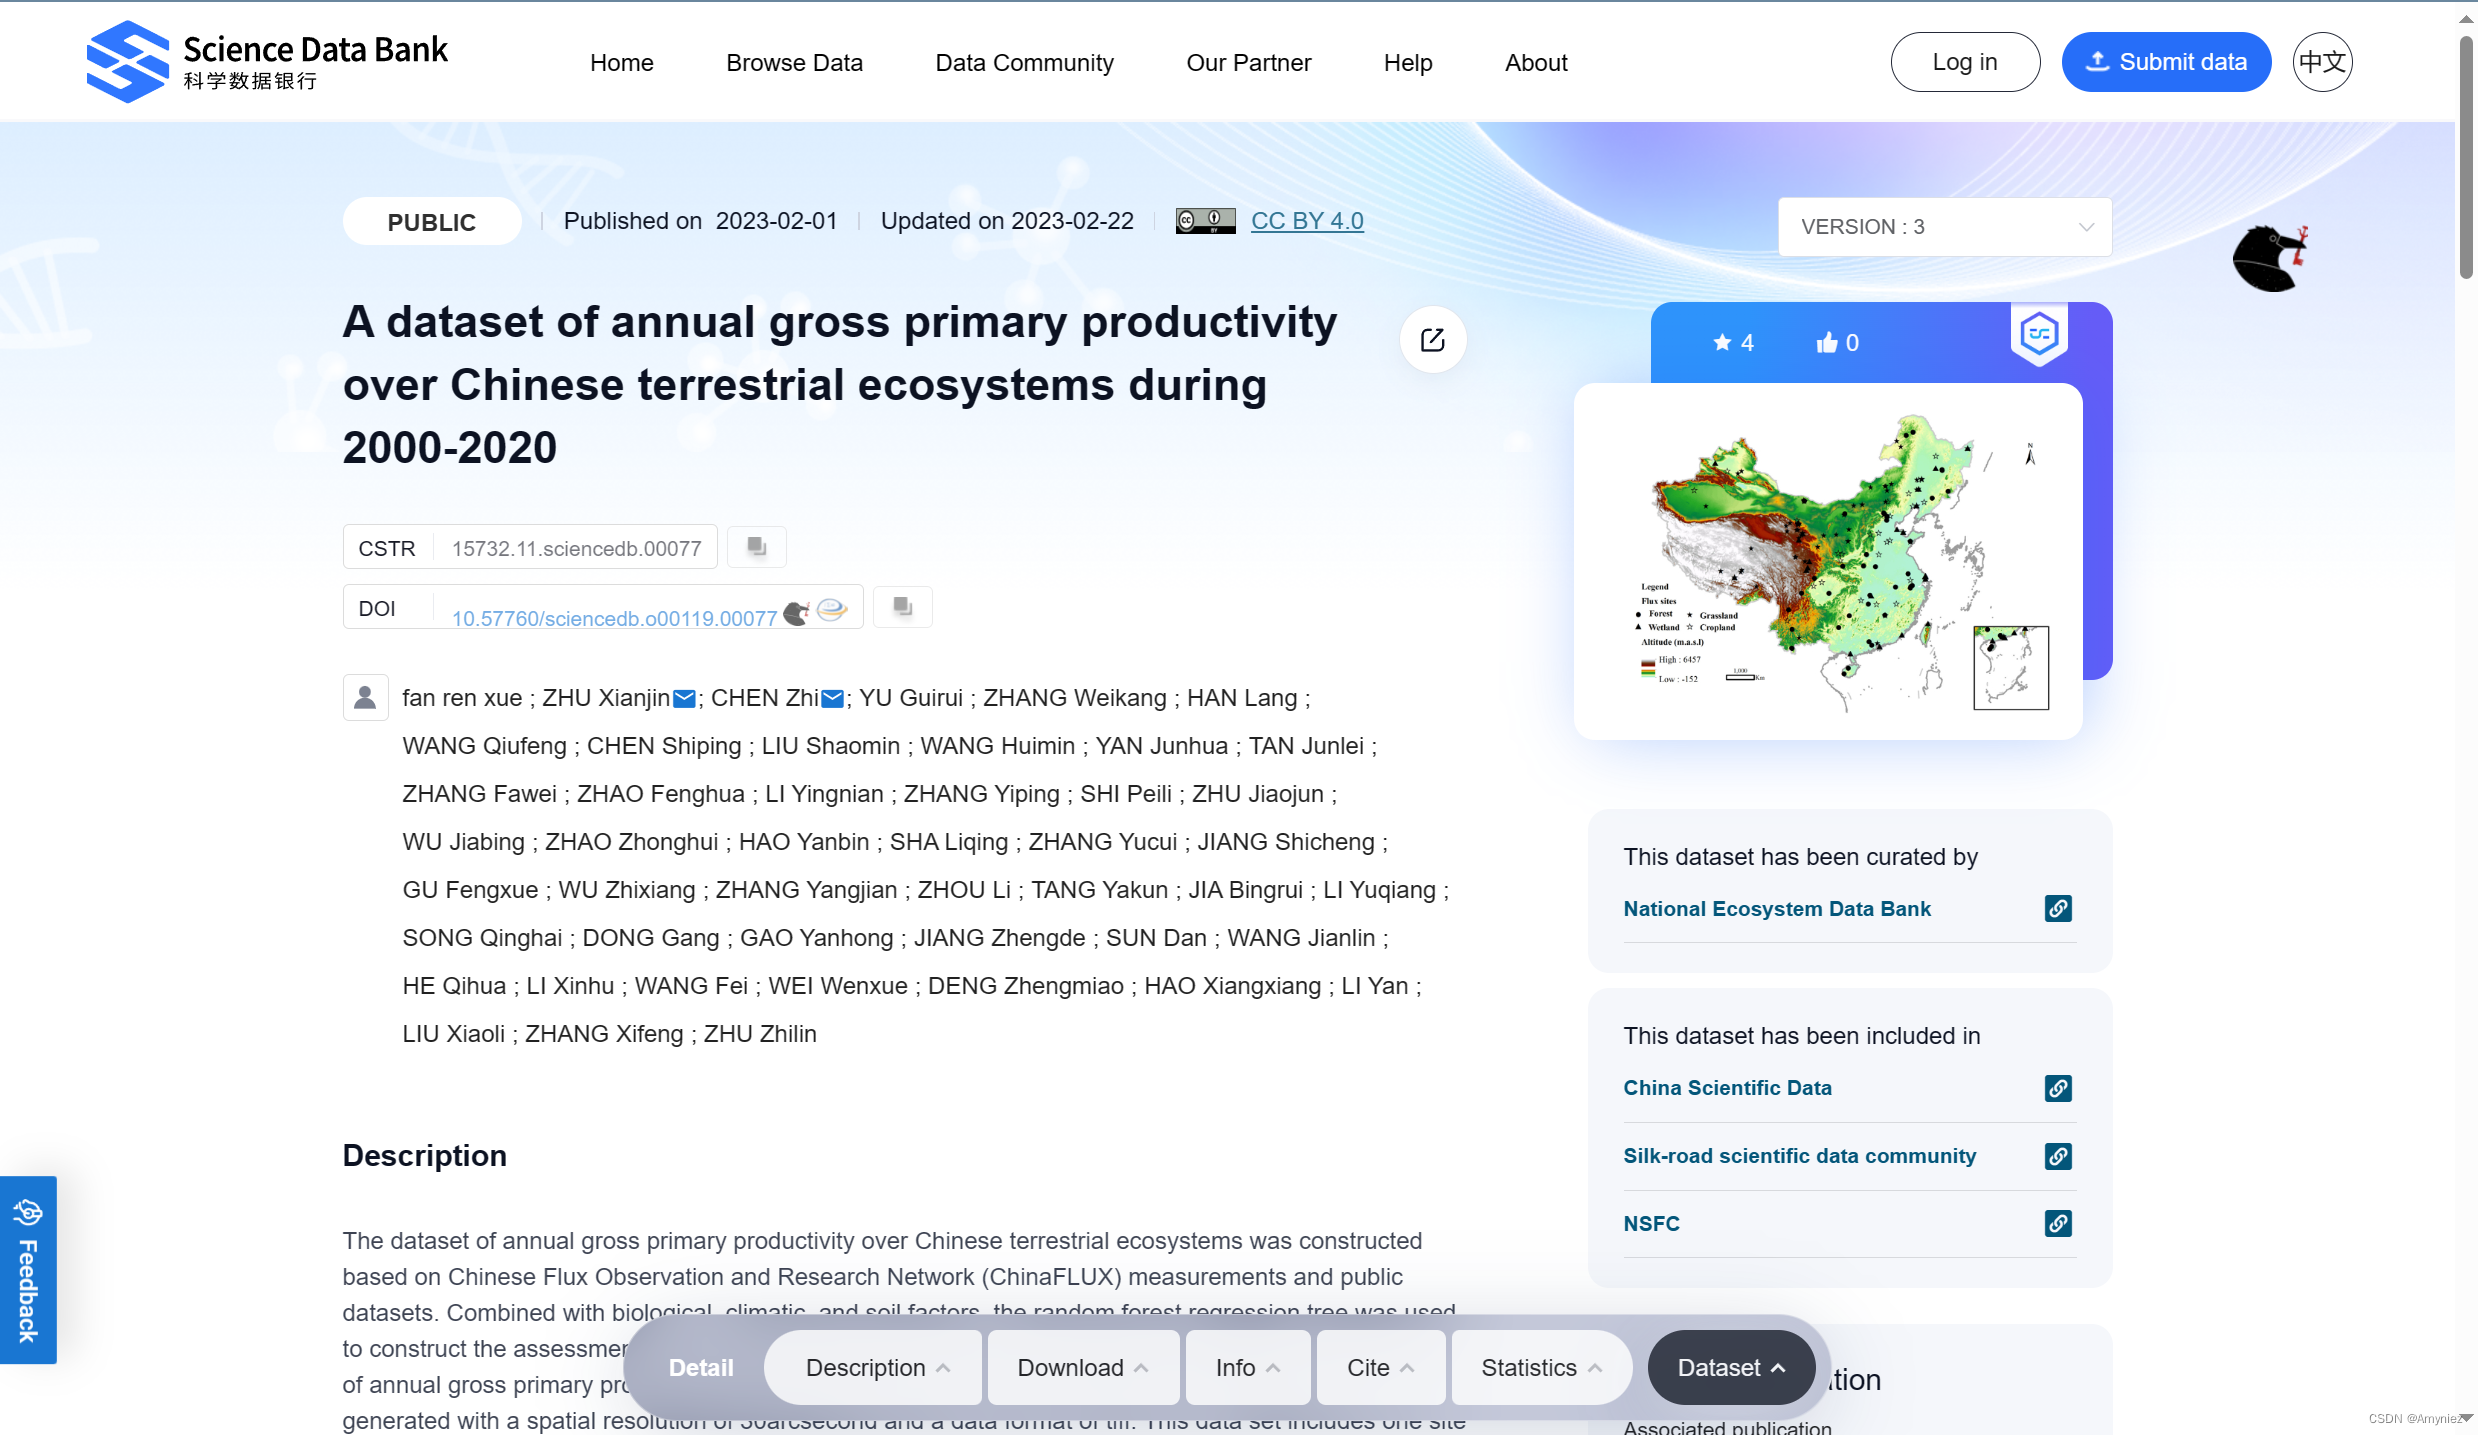2478x1435 pixels.
Task: Go to Data Community menu
Action: tap(1024, 63)
